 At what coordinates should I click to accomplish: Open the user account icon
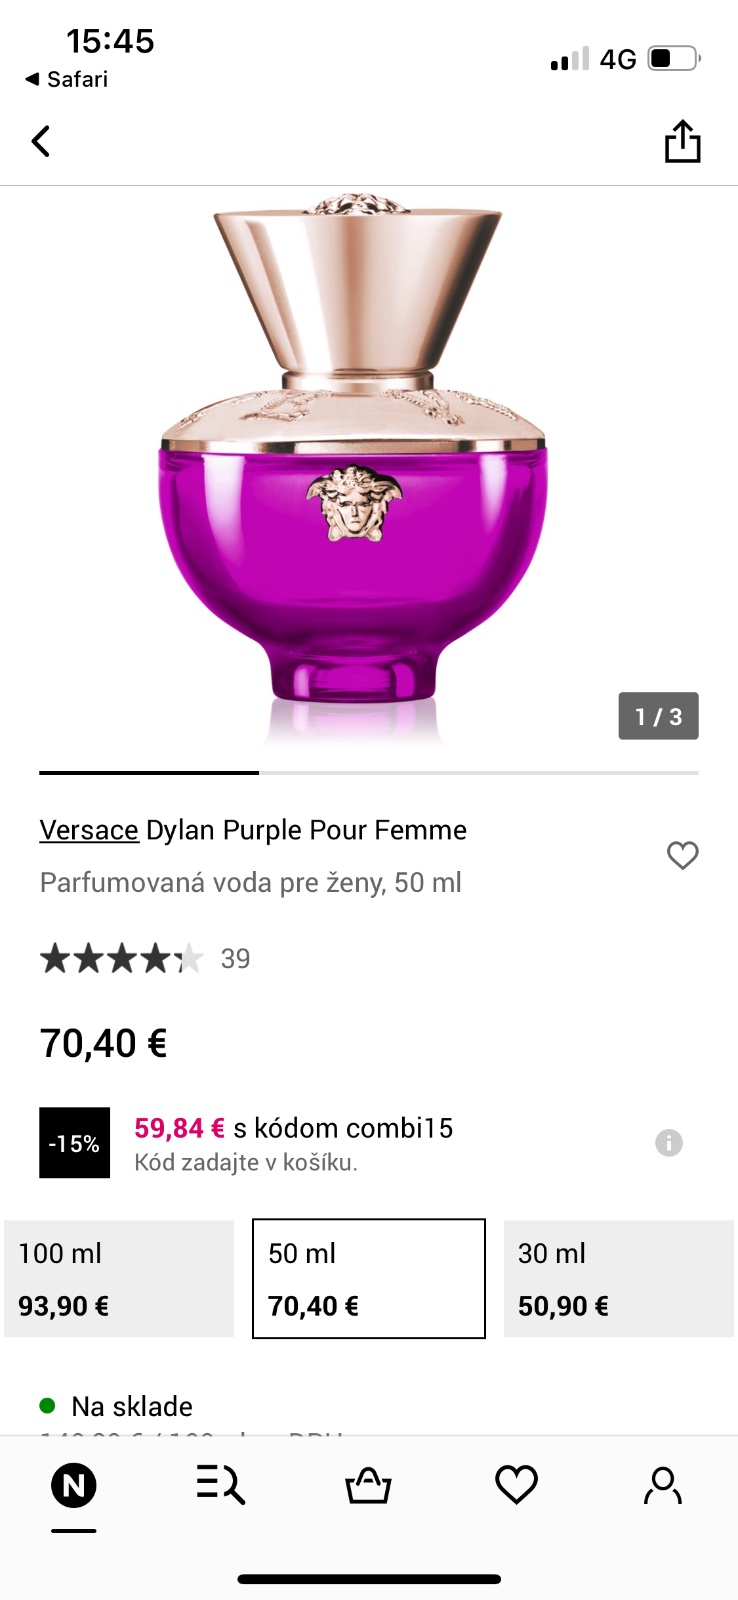tap(662, 1485)
